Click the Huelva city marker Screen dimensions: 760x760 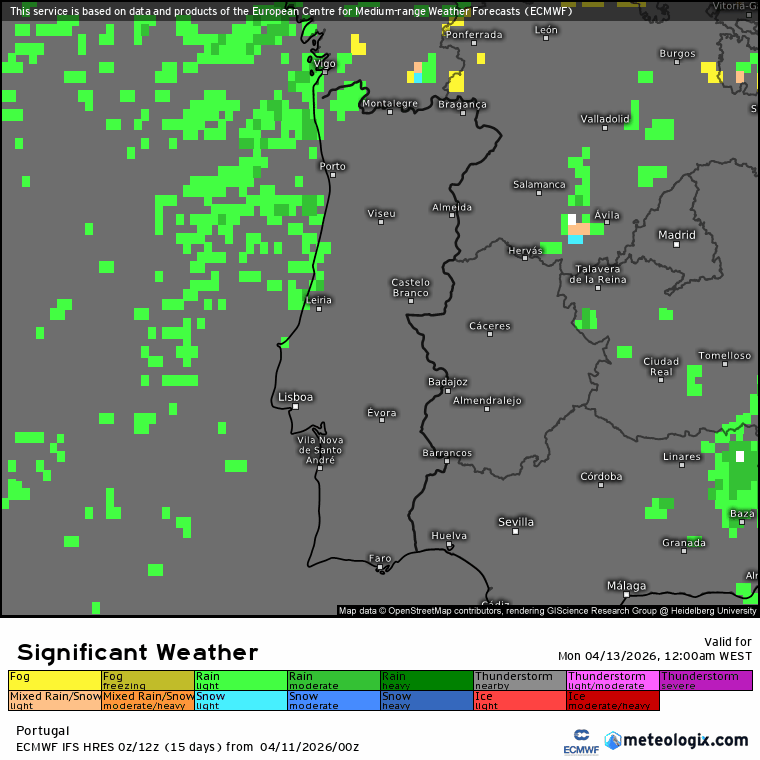tap(449, 544)
